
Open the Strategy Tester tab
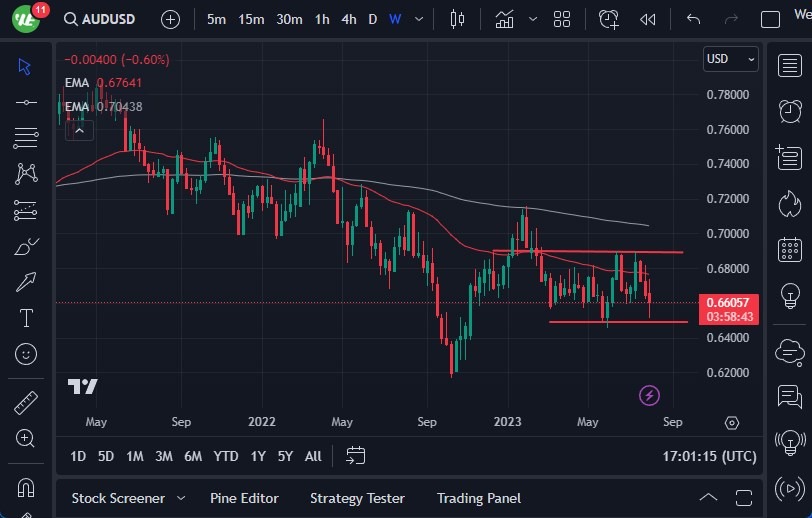[357, 498]
